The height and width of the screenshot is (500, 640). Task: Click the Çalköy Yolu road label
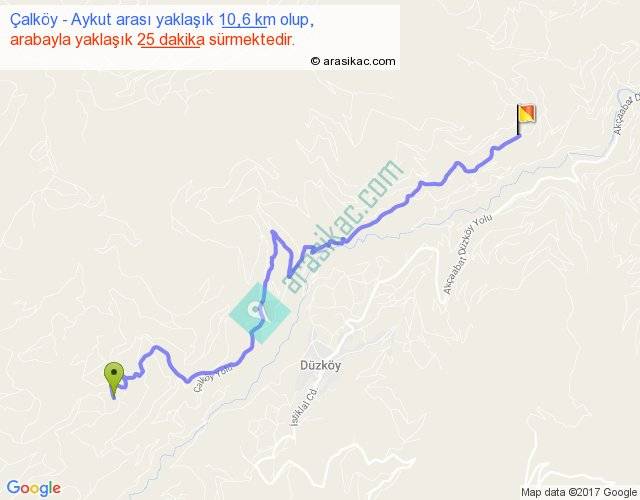coord(212,378)
